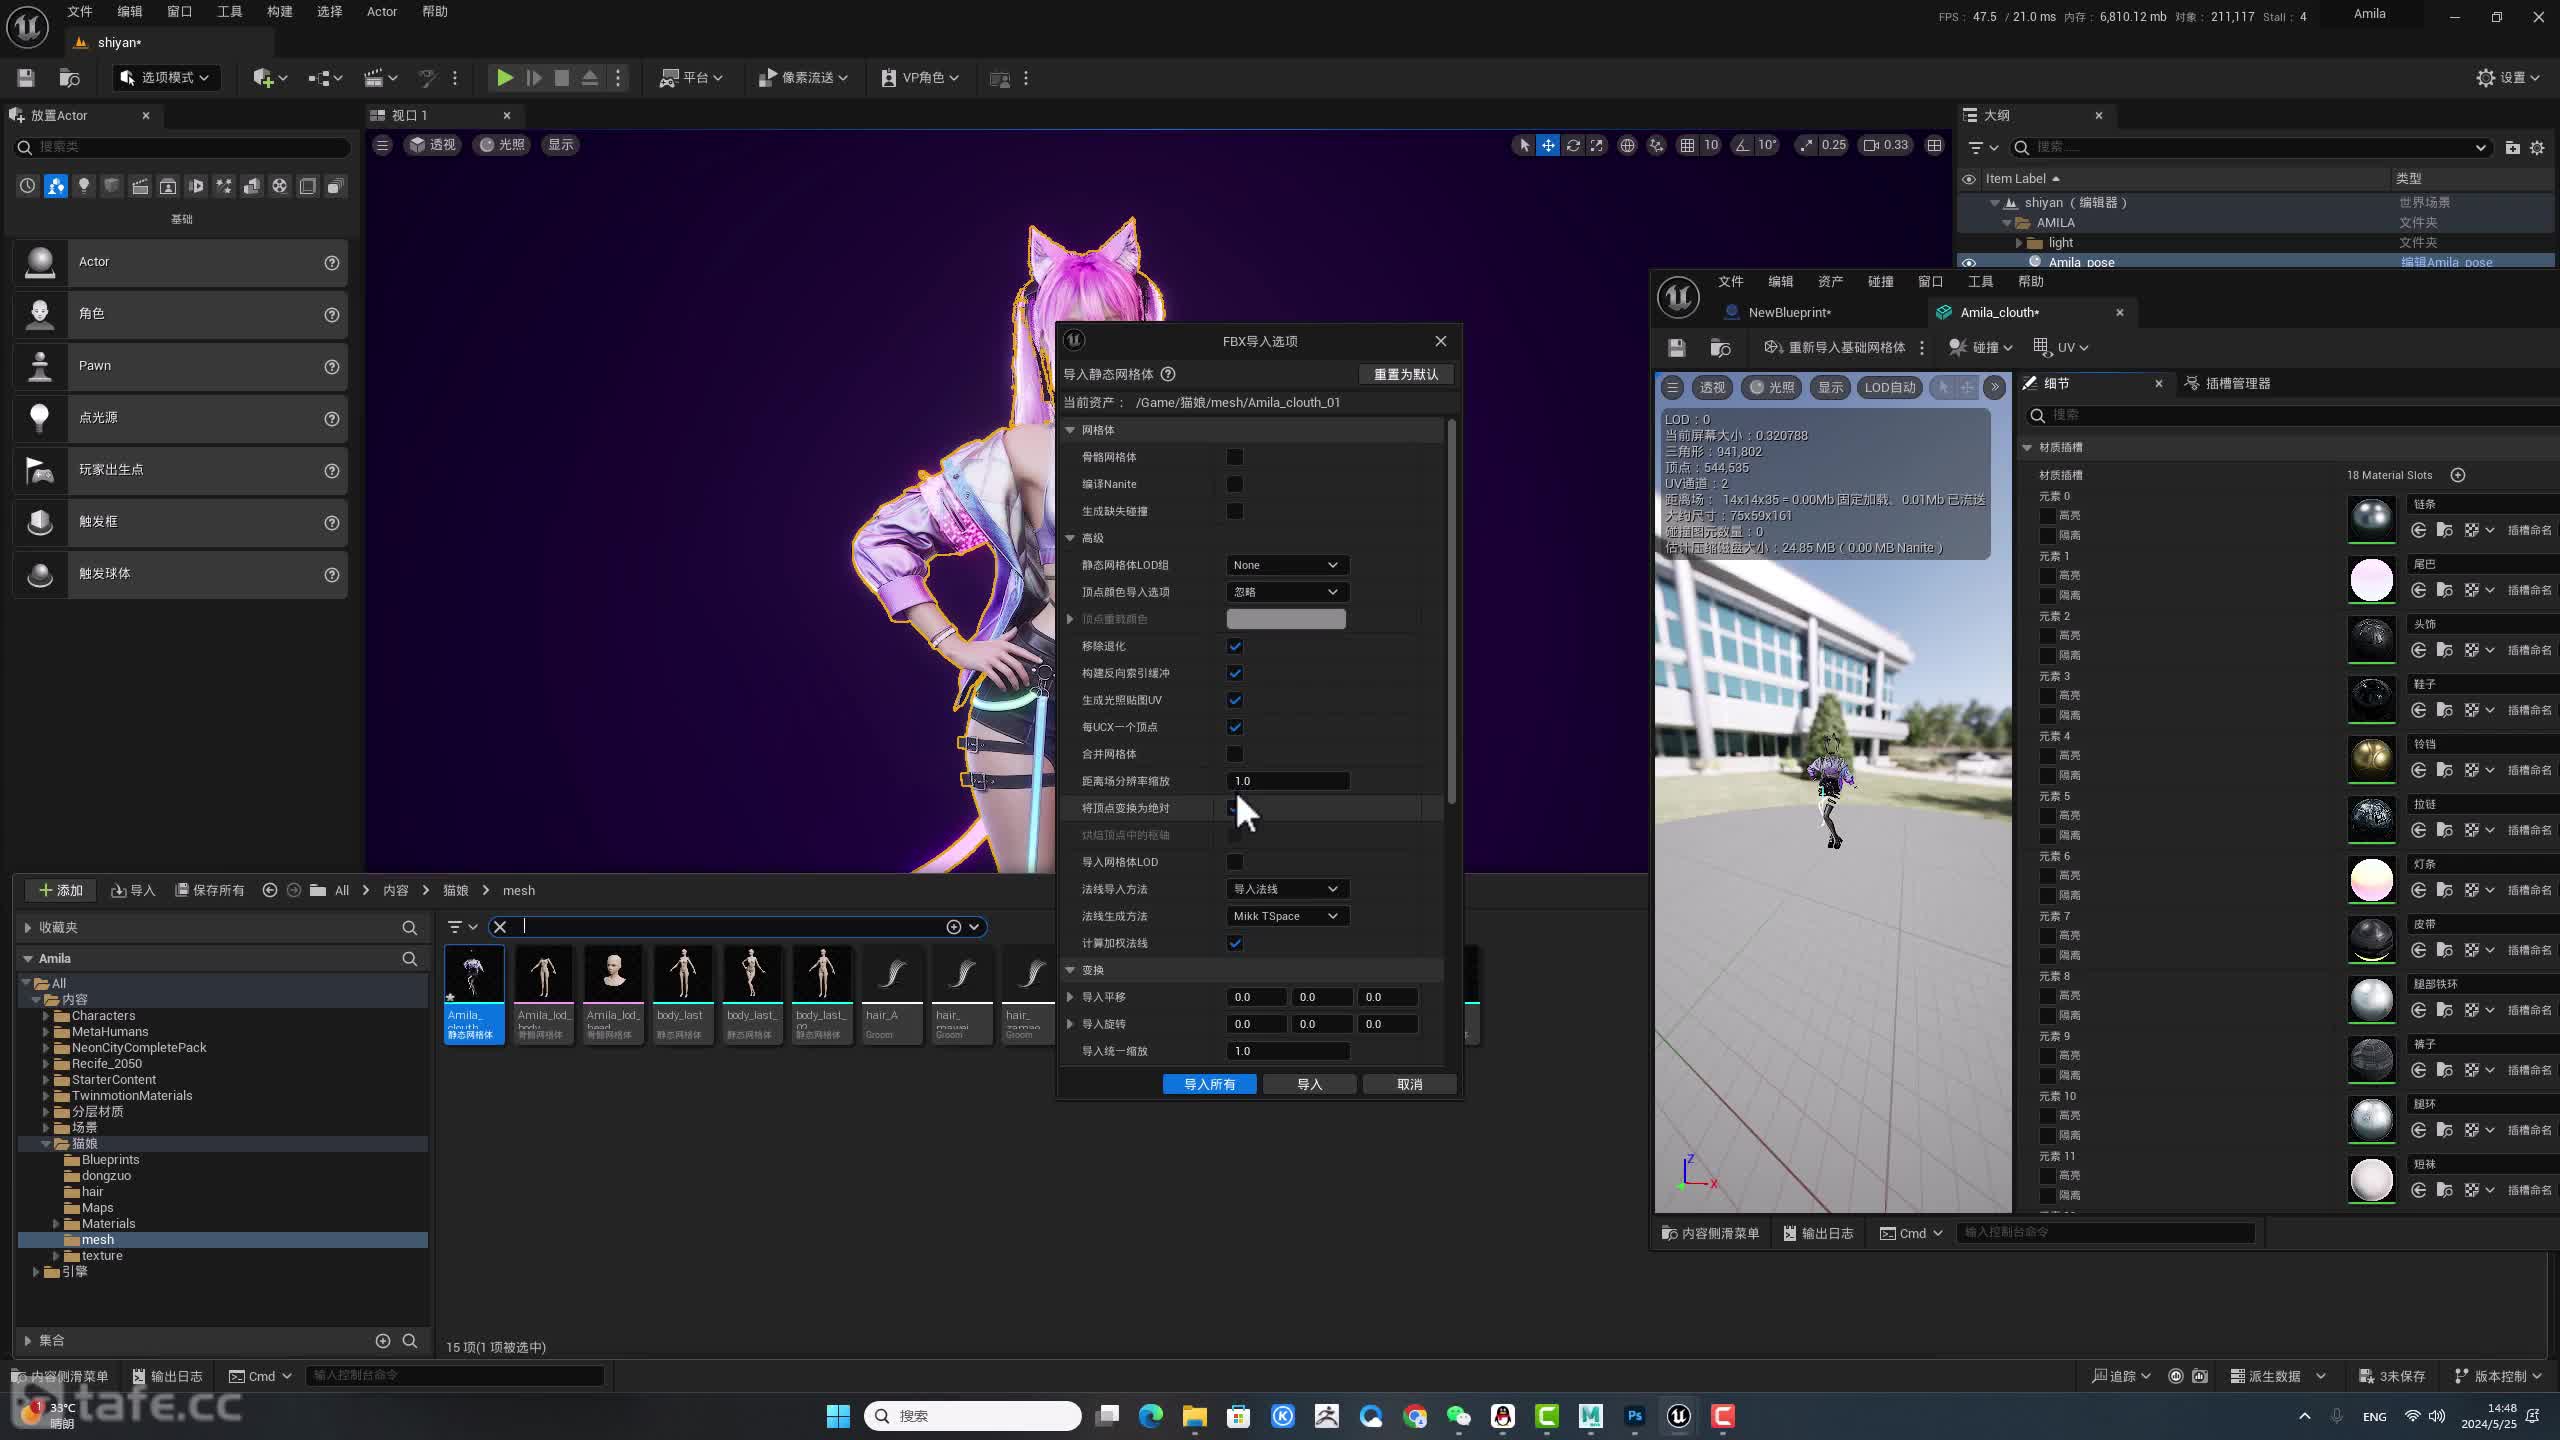Viewport: 2560px width, 1440px height.
Task: Uncheck the 移除退化 option
Action: pos(1235,646)
